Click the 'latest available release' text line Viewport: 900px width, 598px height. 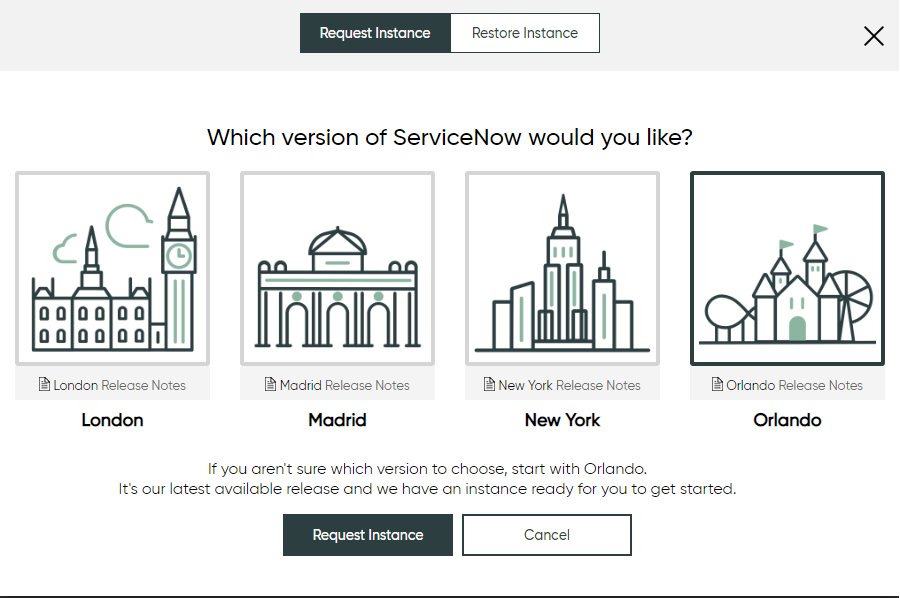427,489
